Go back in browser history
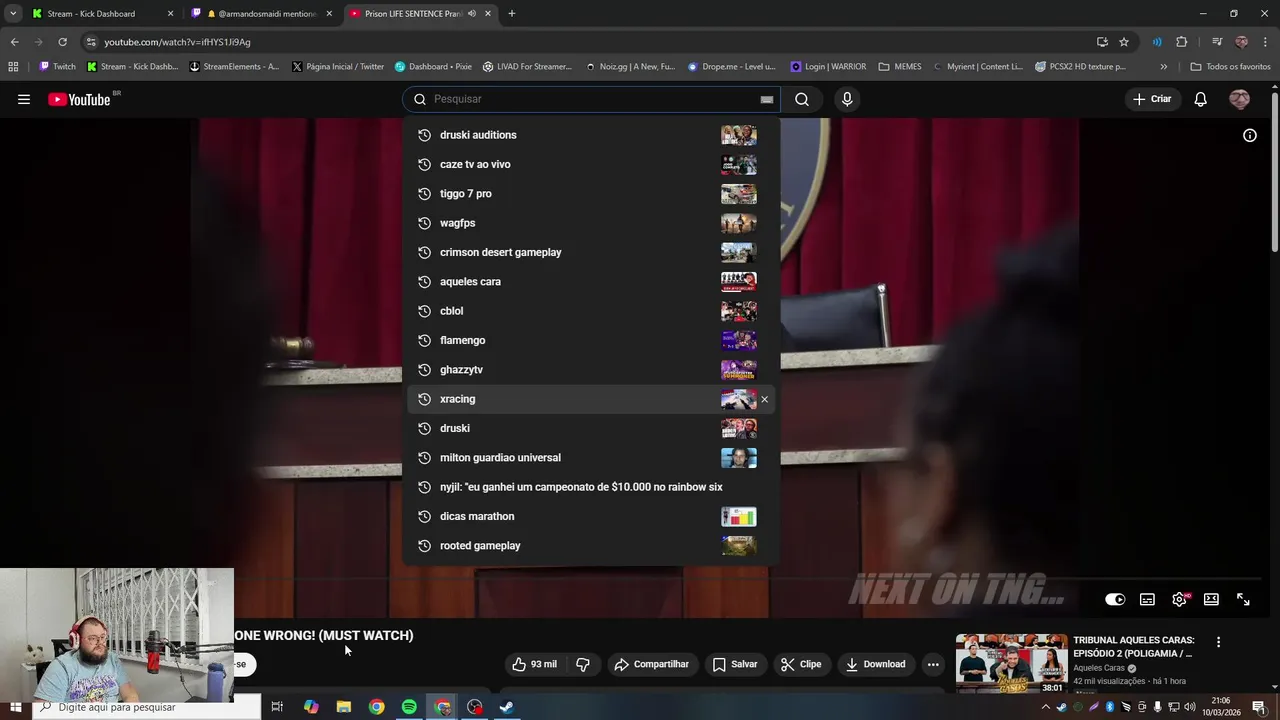The image size is (1280, 720). click(x=14, y=42)
